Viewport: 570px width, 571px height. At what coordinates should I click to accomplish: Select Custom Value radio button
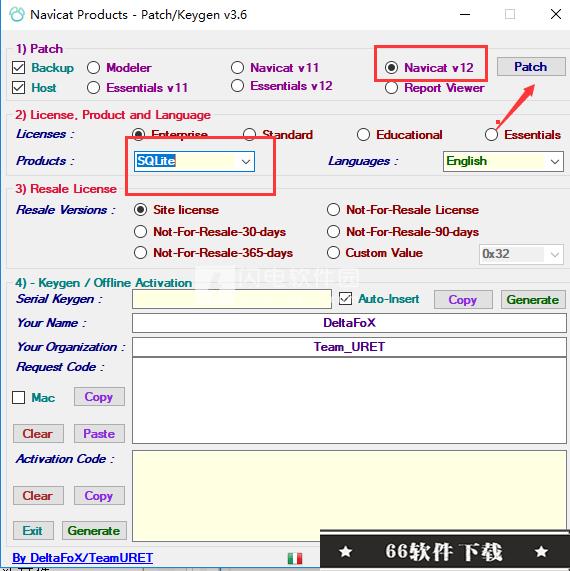tap(333, 253)
